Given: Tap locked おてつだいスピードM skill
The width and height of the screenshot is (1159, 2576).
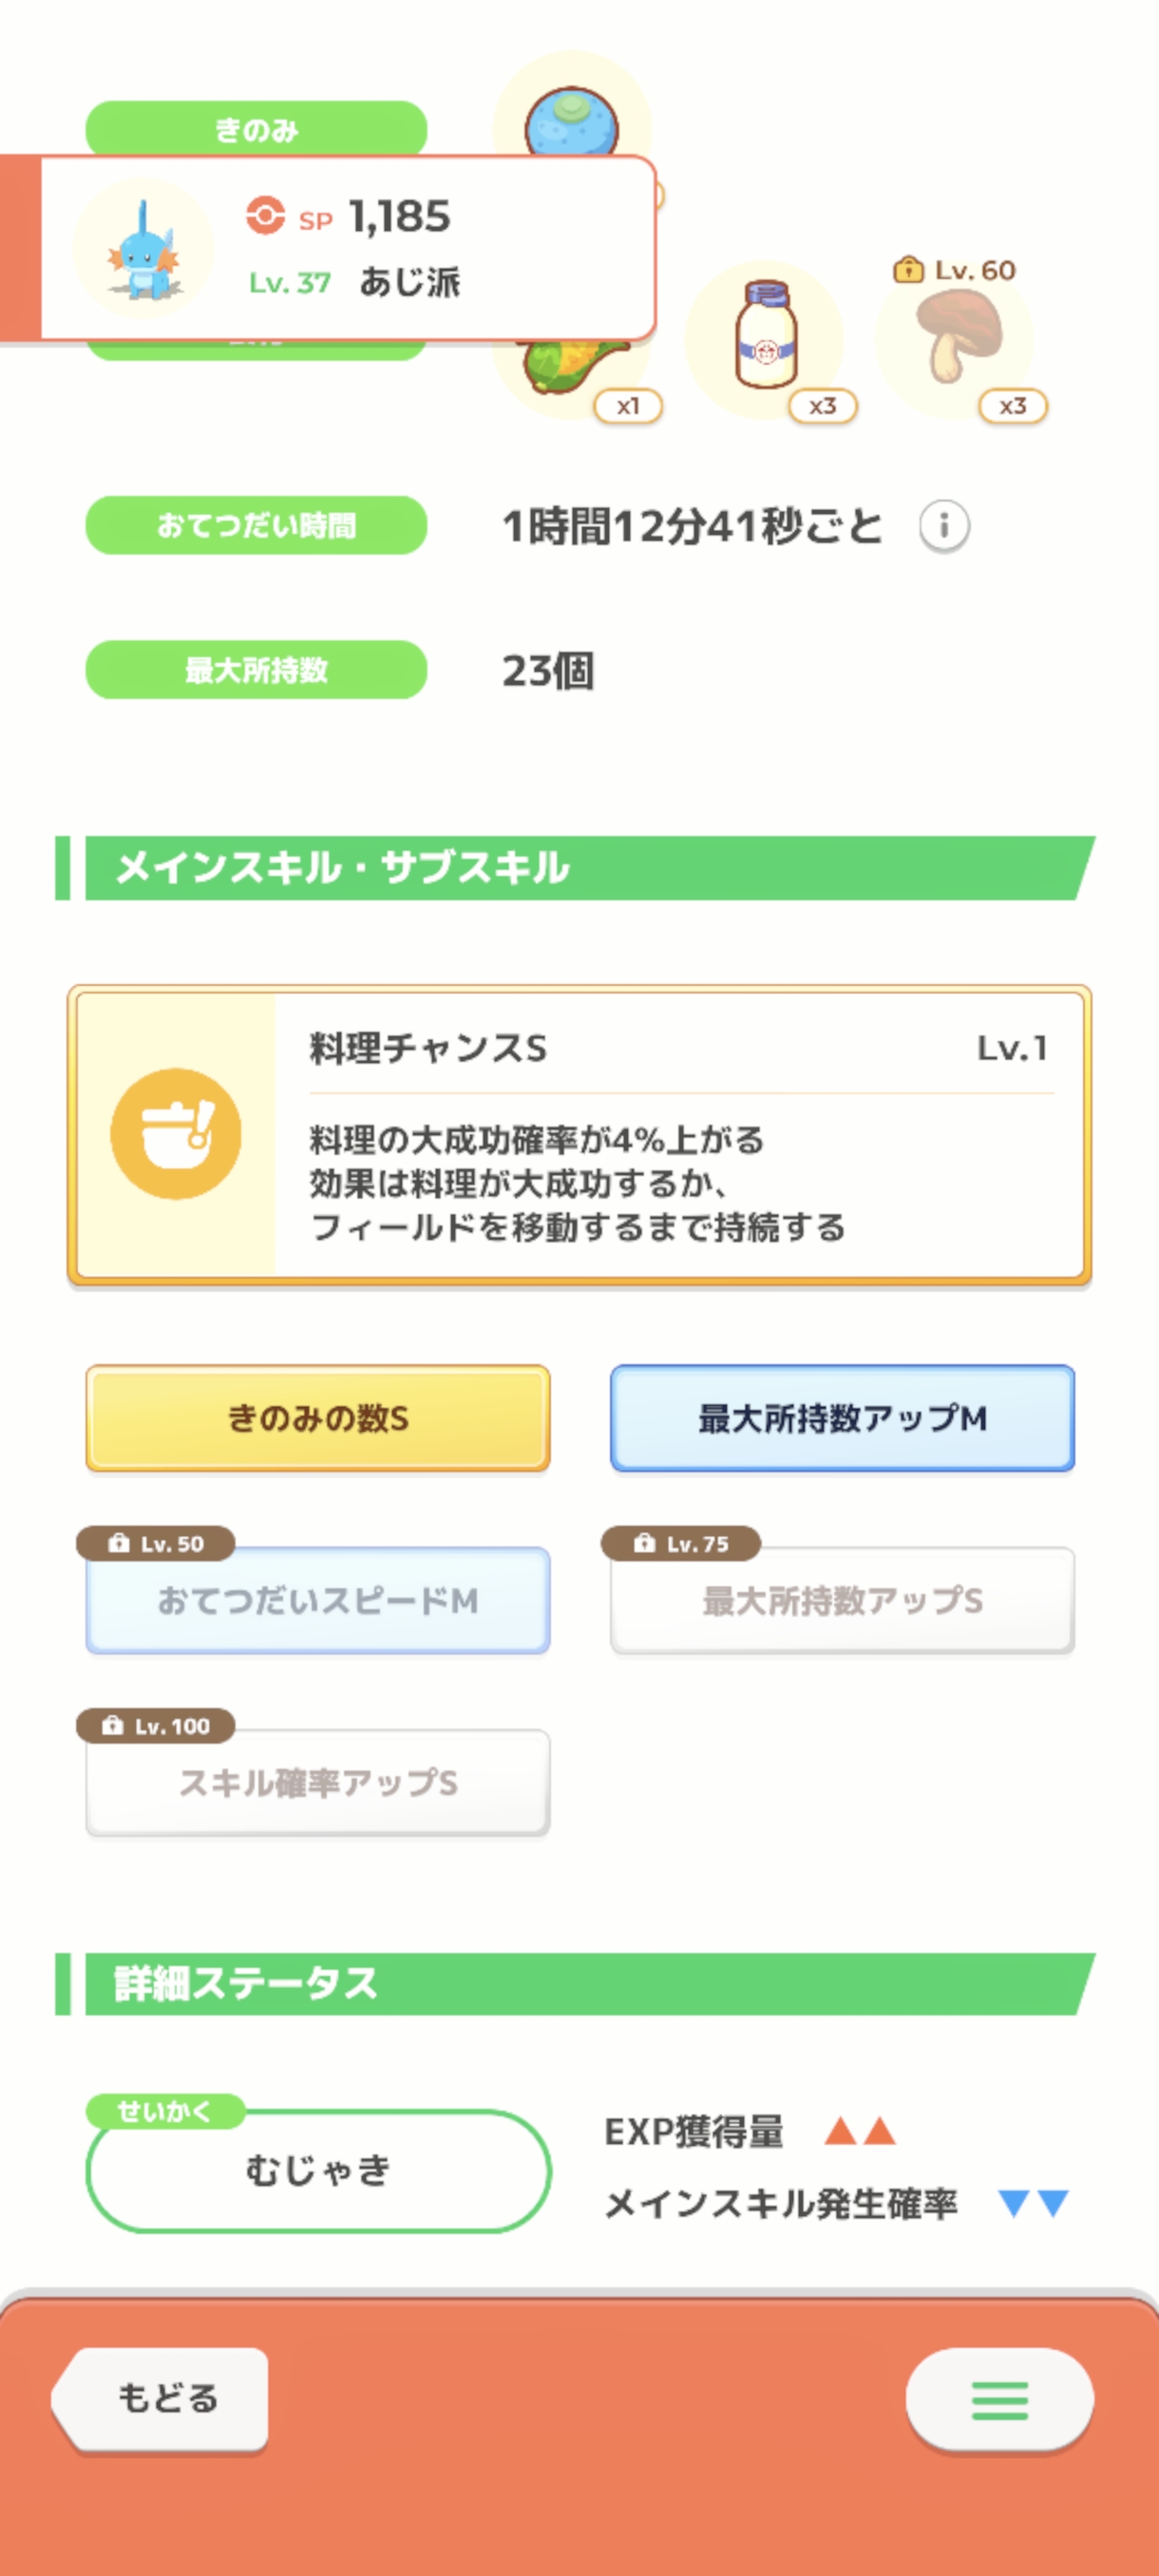Looking at the screenshot, I should click(x=318, y=1600).
